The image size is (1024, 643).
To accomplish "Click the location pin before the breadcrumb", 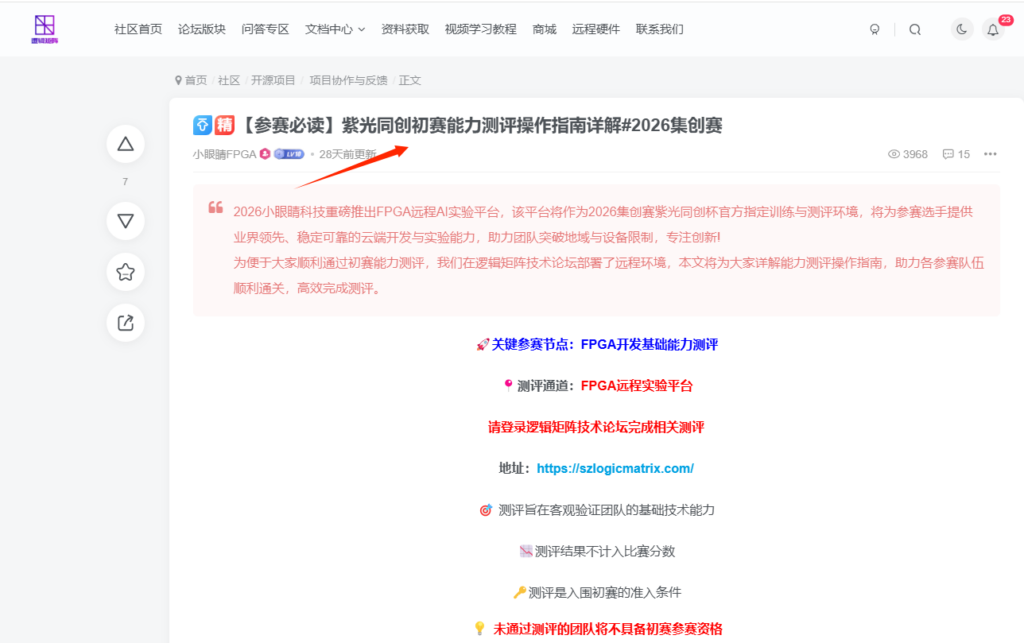I will (176, 80).
